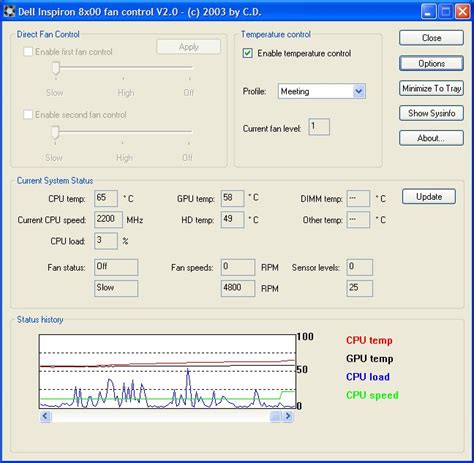The width and height of the screenshot is (474, 463).
Task: Click the Close button in the side panel
Action: coord(431,38)
